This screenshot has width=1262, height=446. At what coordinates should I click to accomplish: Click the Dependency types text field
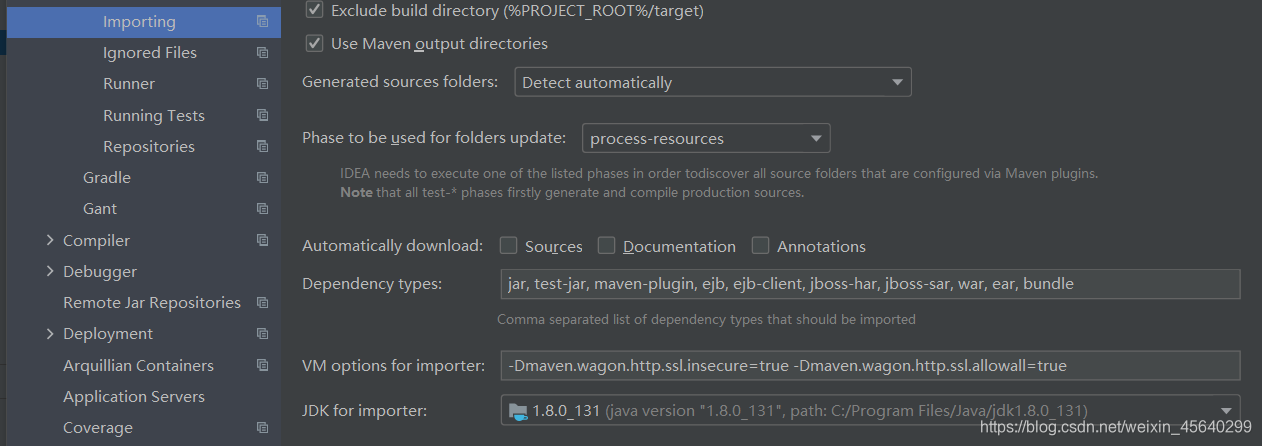870,284
